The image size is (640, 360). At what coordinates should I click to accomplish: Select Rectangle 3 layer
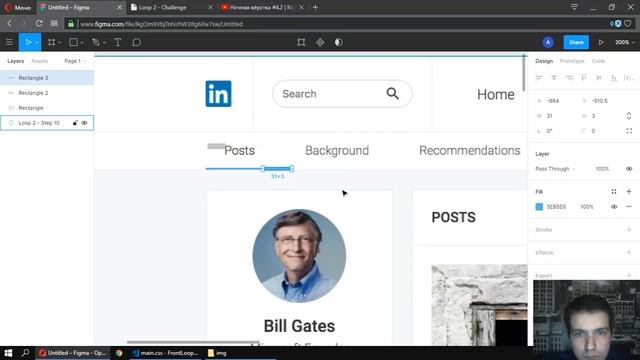coord(47,78)
